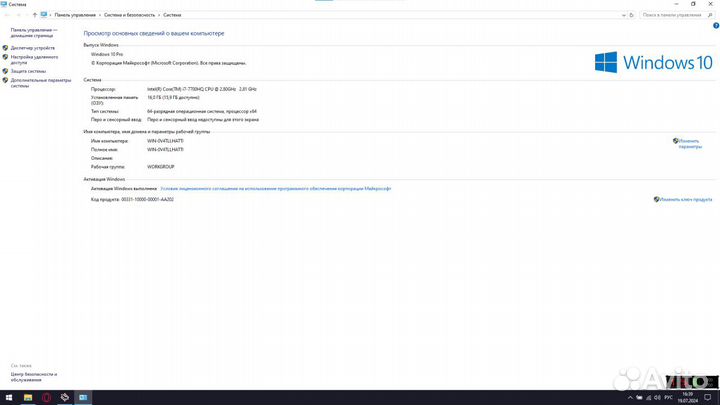Click the Windows 10 Pro edition text

click(107, 54)
